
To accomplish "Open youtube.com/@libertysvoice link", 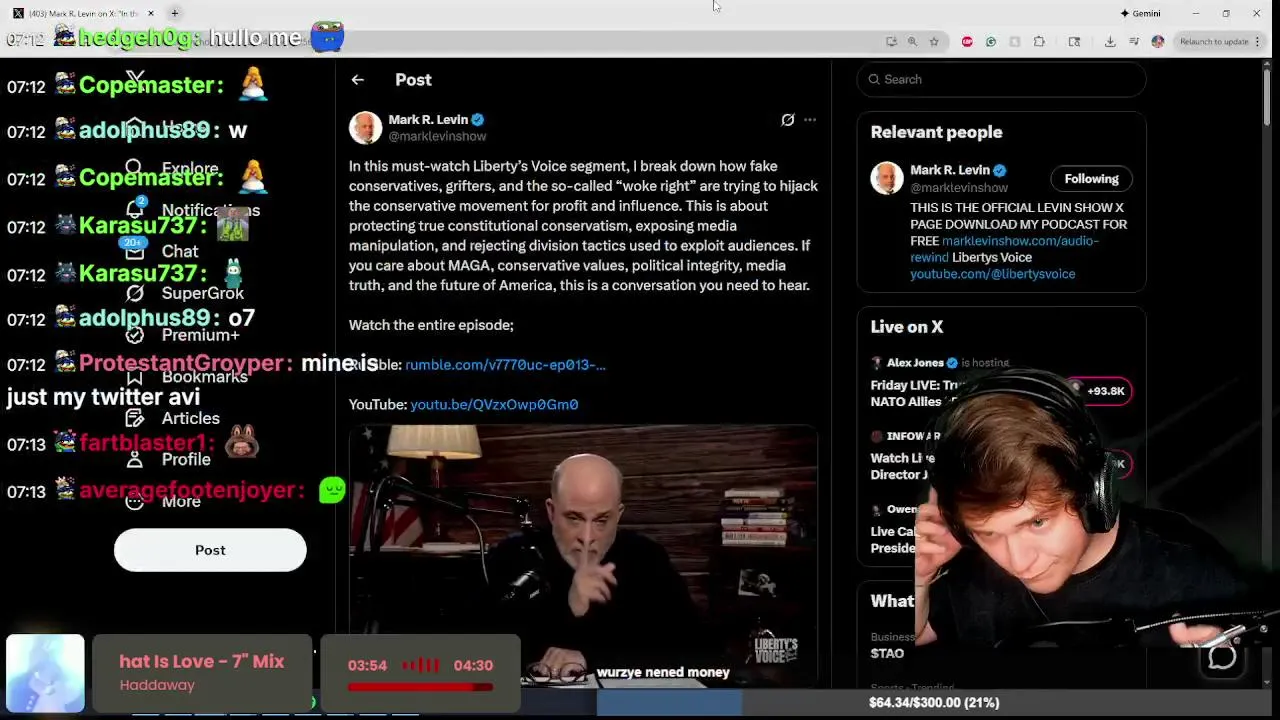I will coord(992,274).
